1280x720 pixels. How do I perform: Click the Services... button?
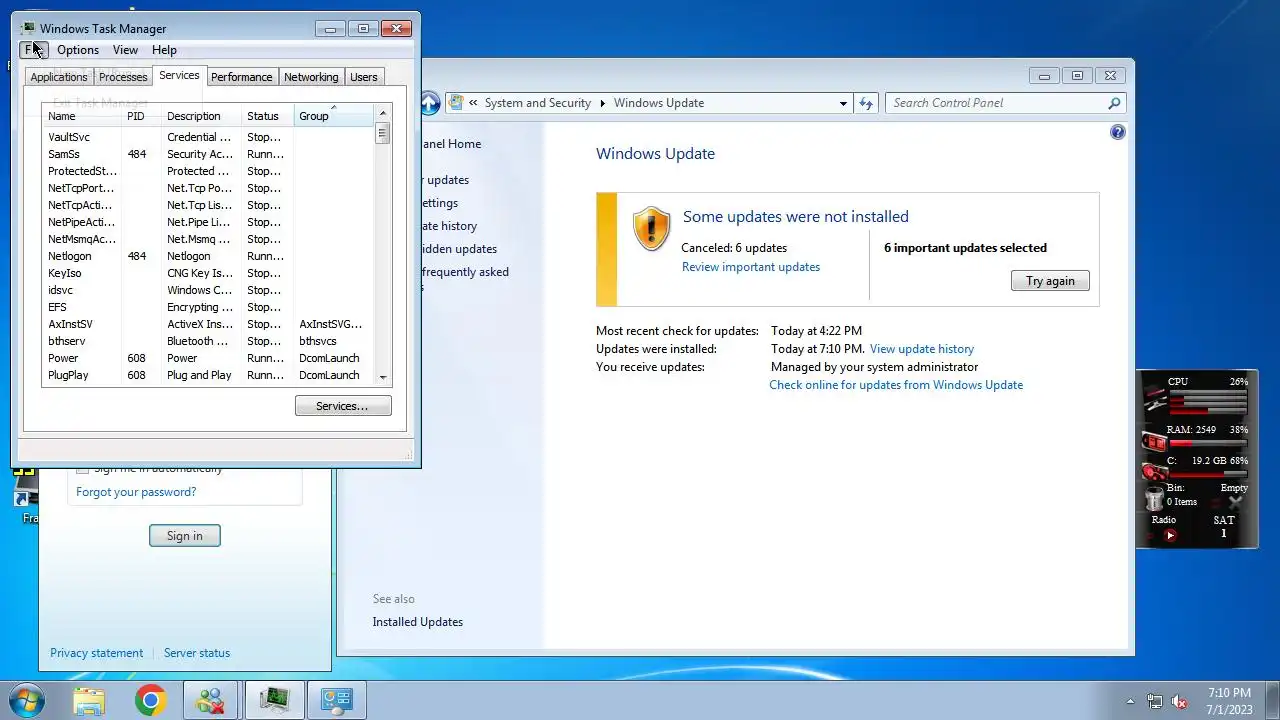[x=343, y=406]
